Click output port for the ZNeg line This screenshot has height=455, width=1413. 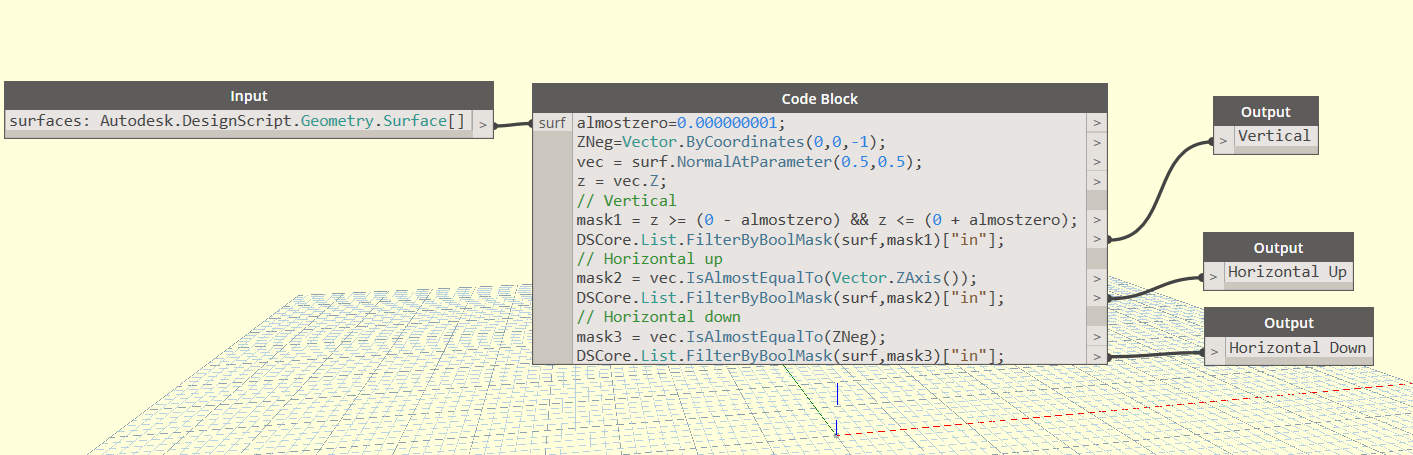[1097, 142]
